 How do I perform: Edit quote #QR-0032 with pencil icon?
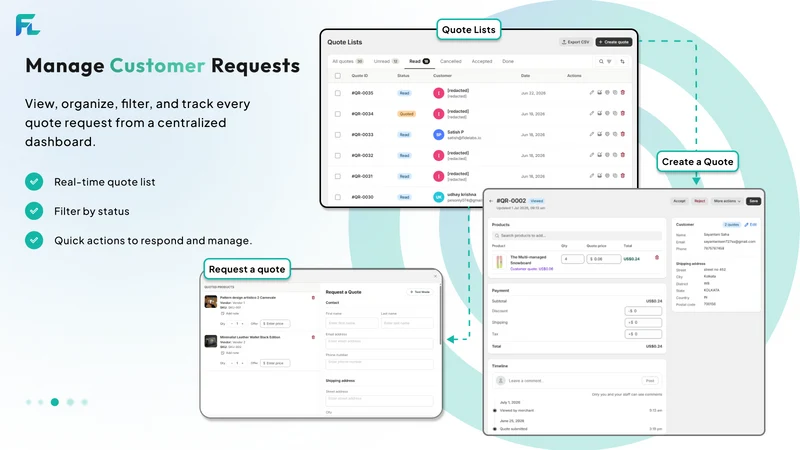[592, 155]
